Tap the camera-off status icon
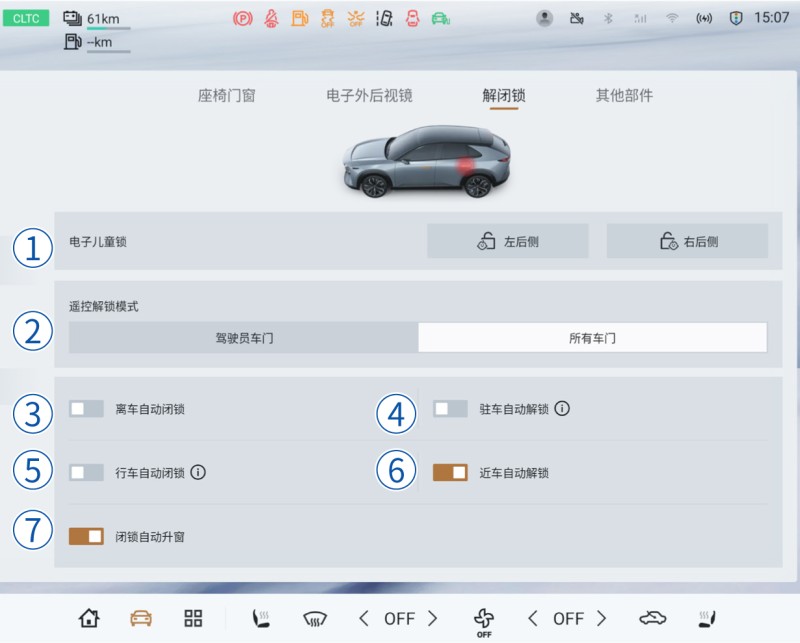Viewport: 800px width, 643px height. (577, 19)
